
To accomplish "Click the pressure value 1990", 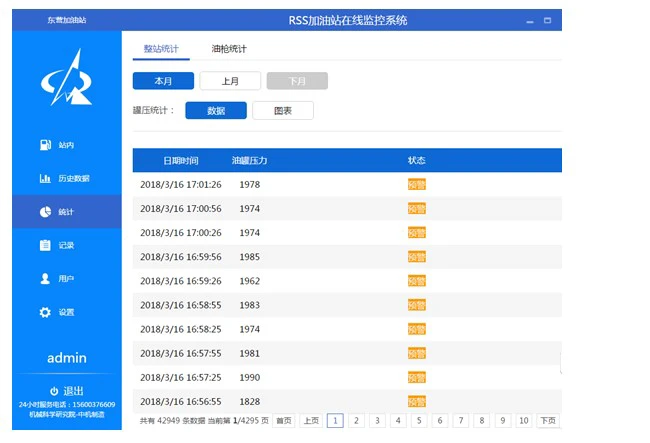I will [250, 378].
